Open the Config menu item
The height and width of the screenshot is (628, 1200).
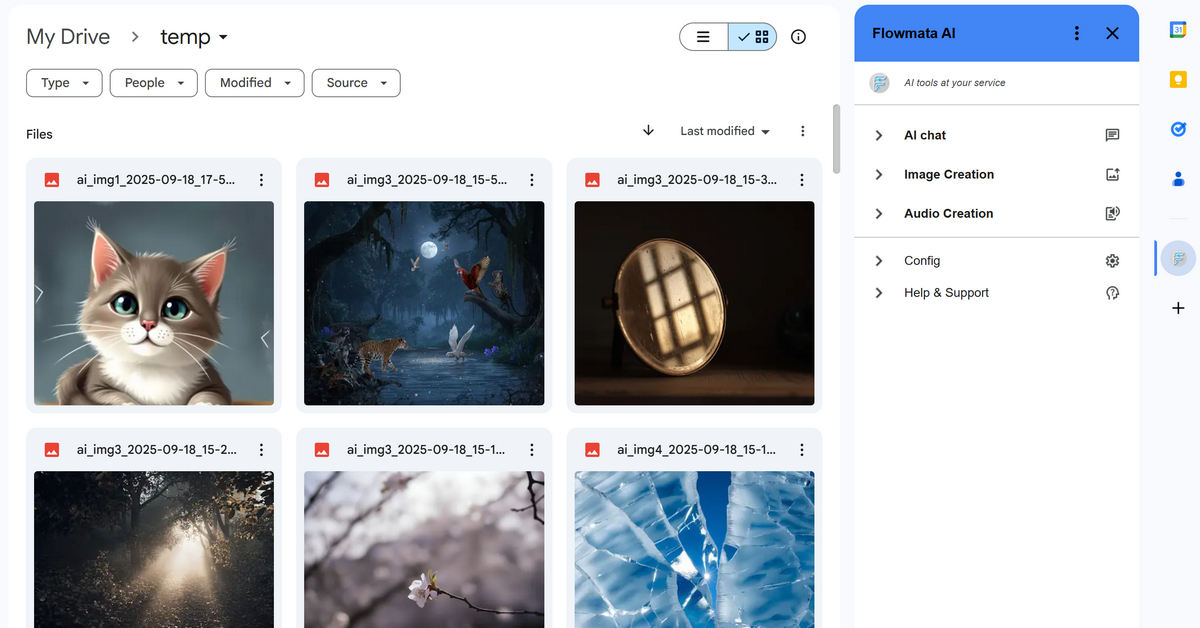click(x=921, y=260)
